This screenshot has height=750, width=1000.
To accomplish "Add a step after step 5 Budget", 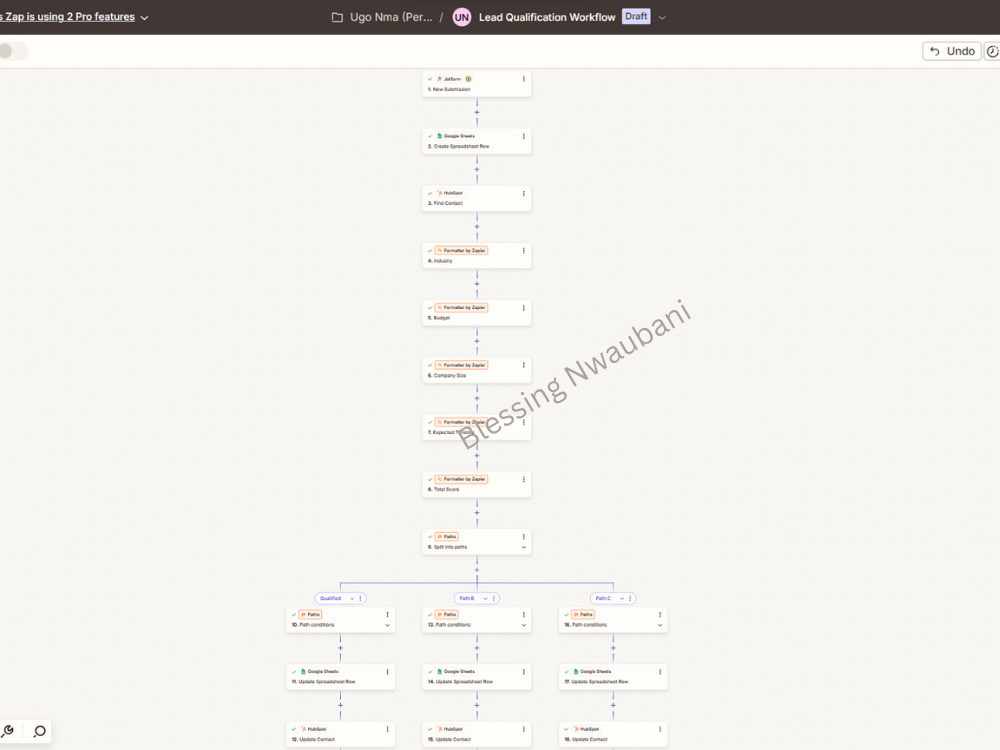I will [477, 341].
